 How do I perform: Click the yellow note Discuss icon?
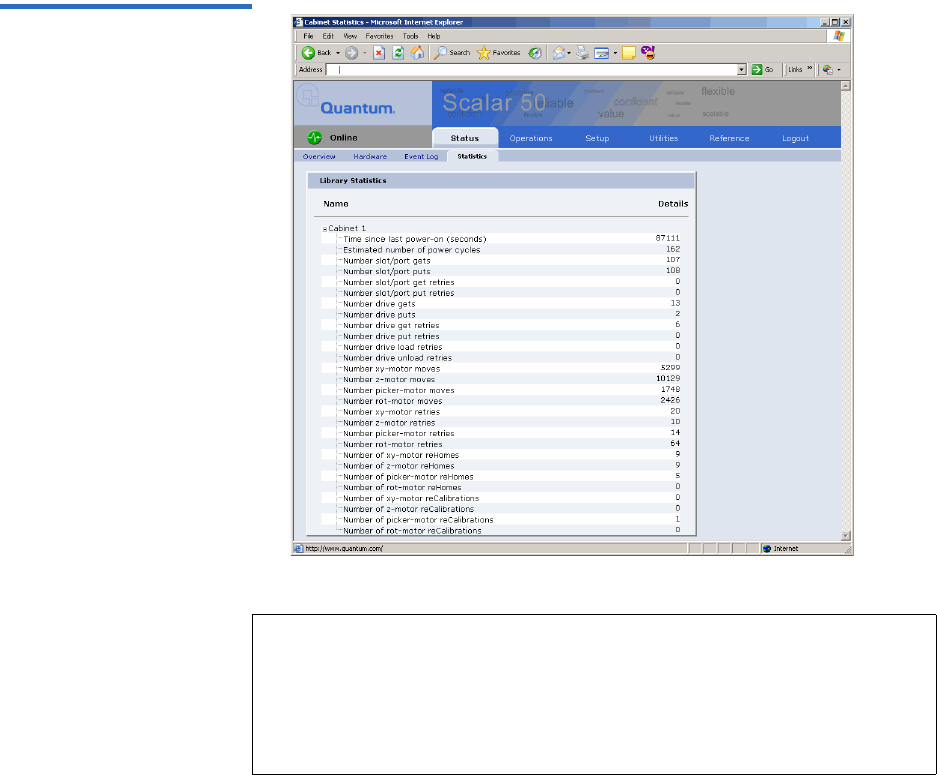point(629,53)
